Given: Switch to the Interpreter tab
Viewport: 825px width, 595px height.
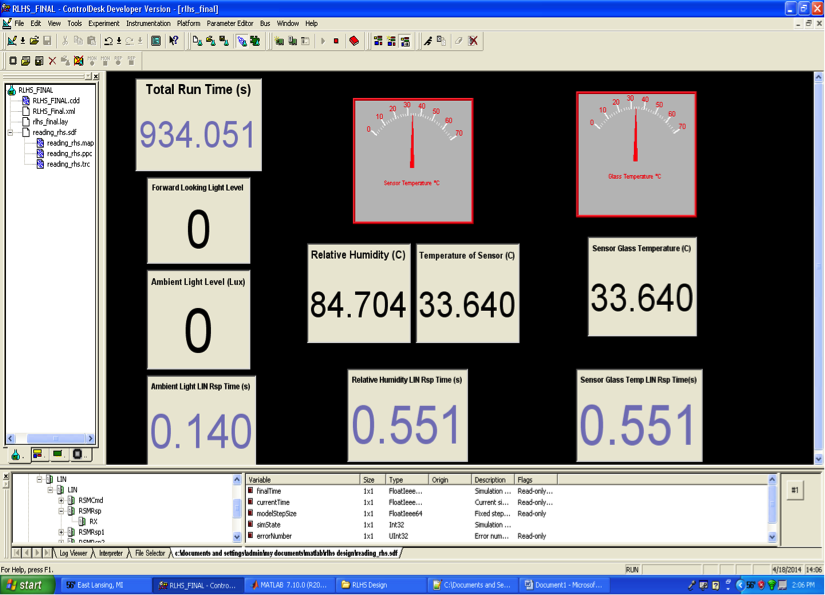Looking at the screenshot, I should [110, 553].
